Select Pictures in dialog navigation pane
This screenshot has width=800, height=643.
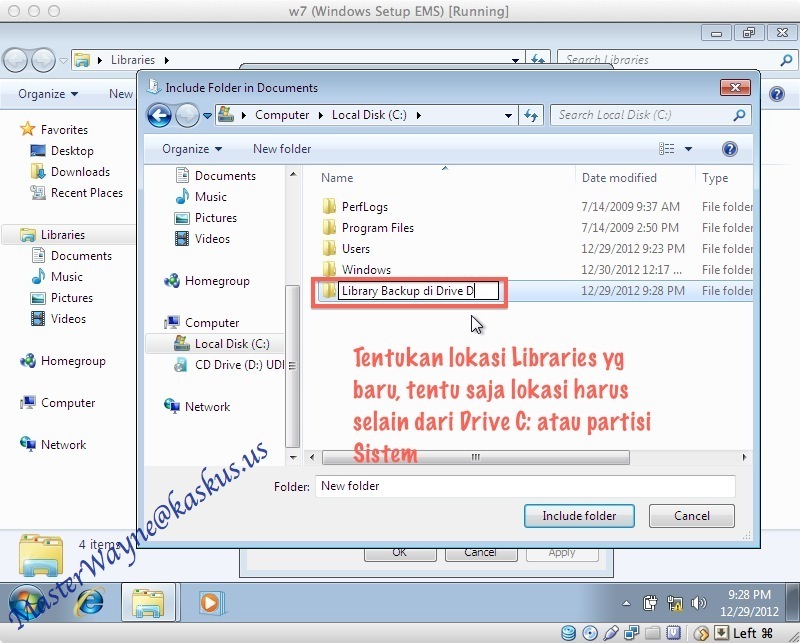215,218
